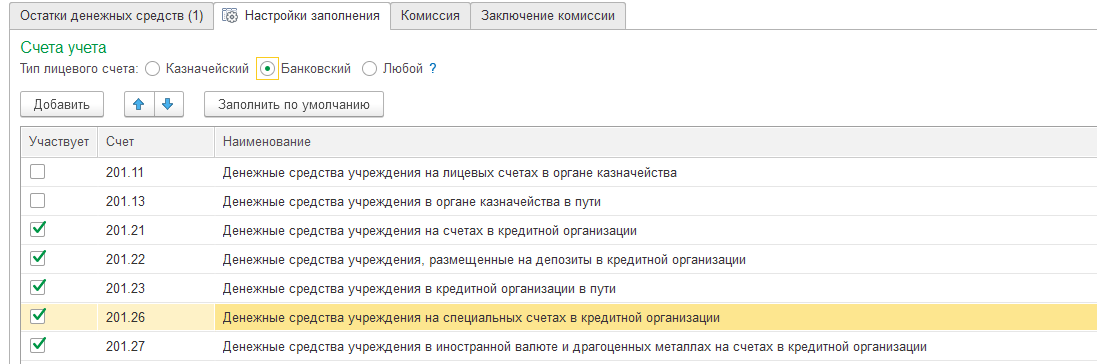Select the 201.21 account cell
Viewport: 1097px width, 364px height.
[156, 230]
